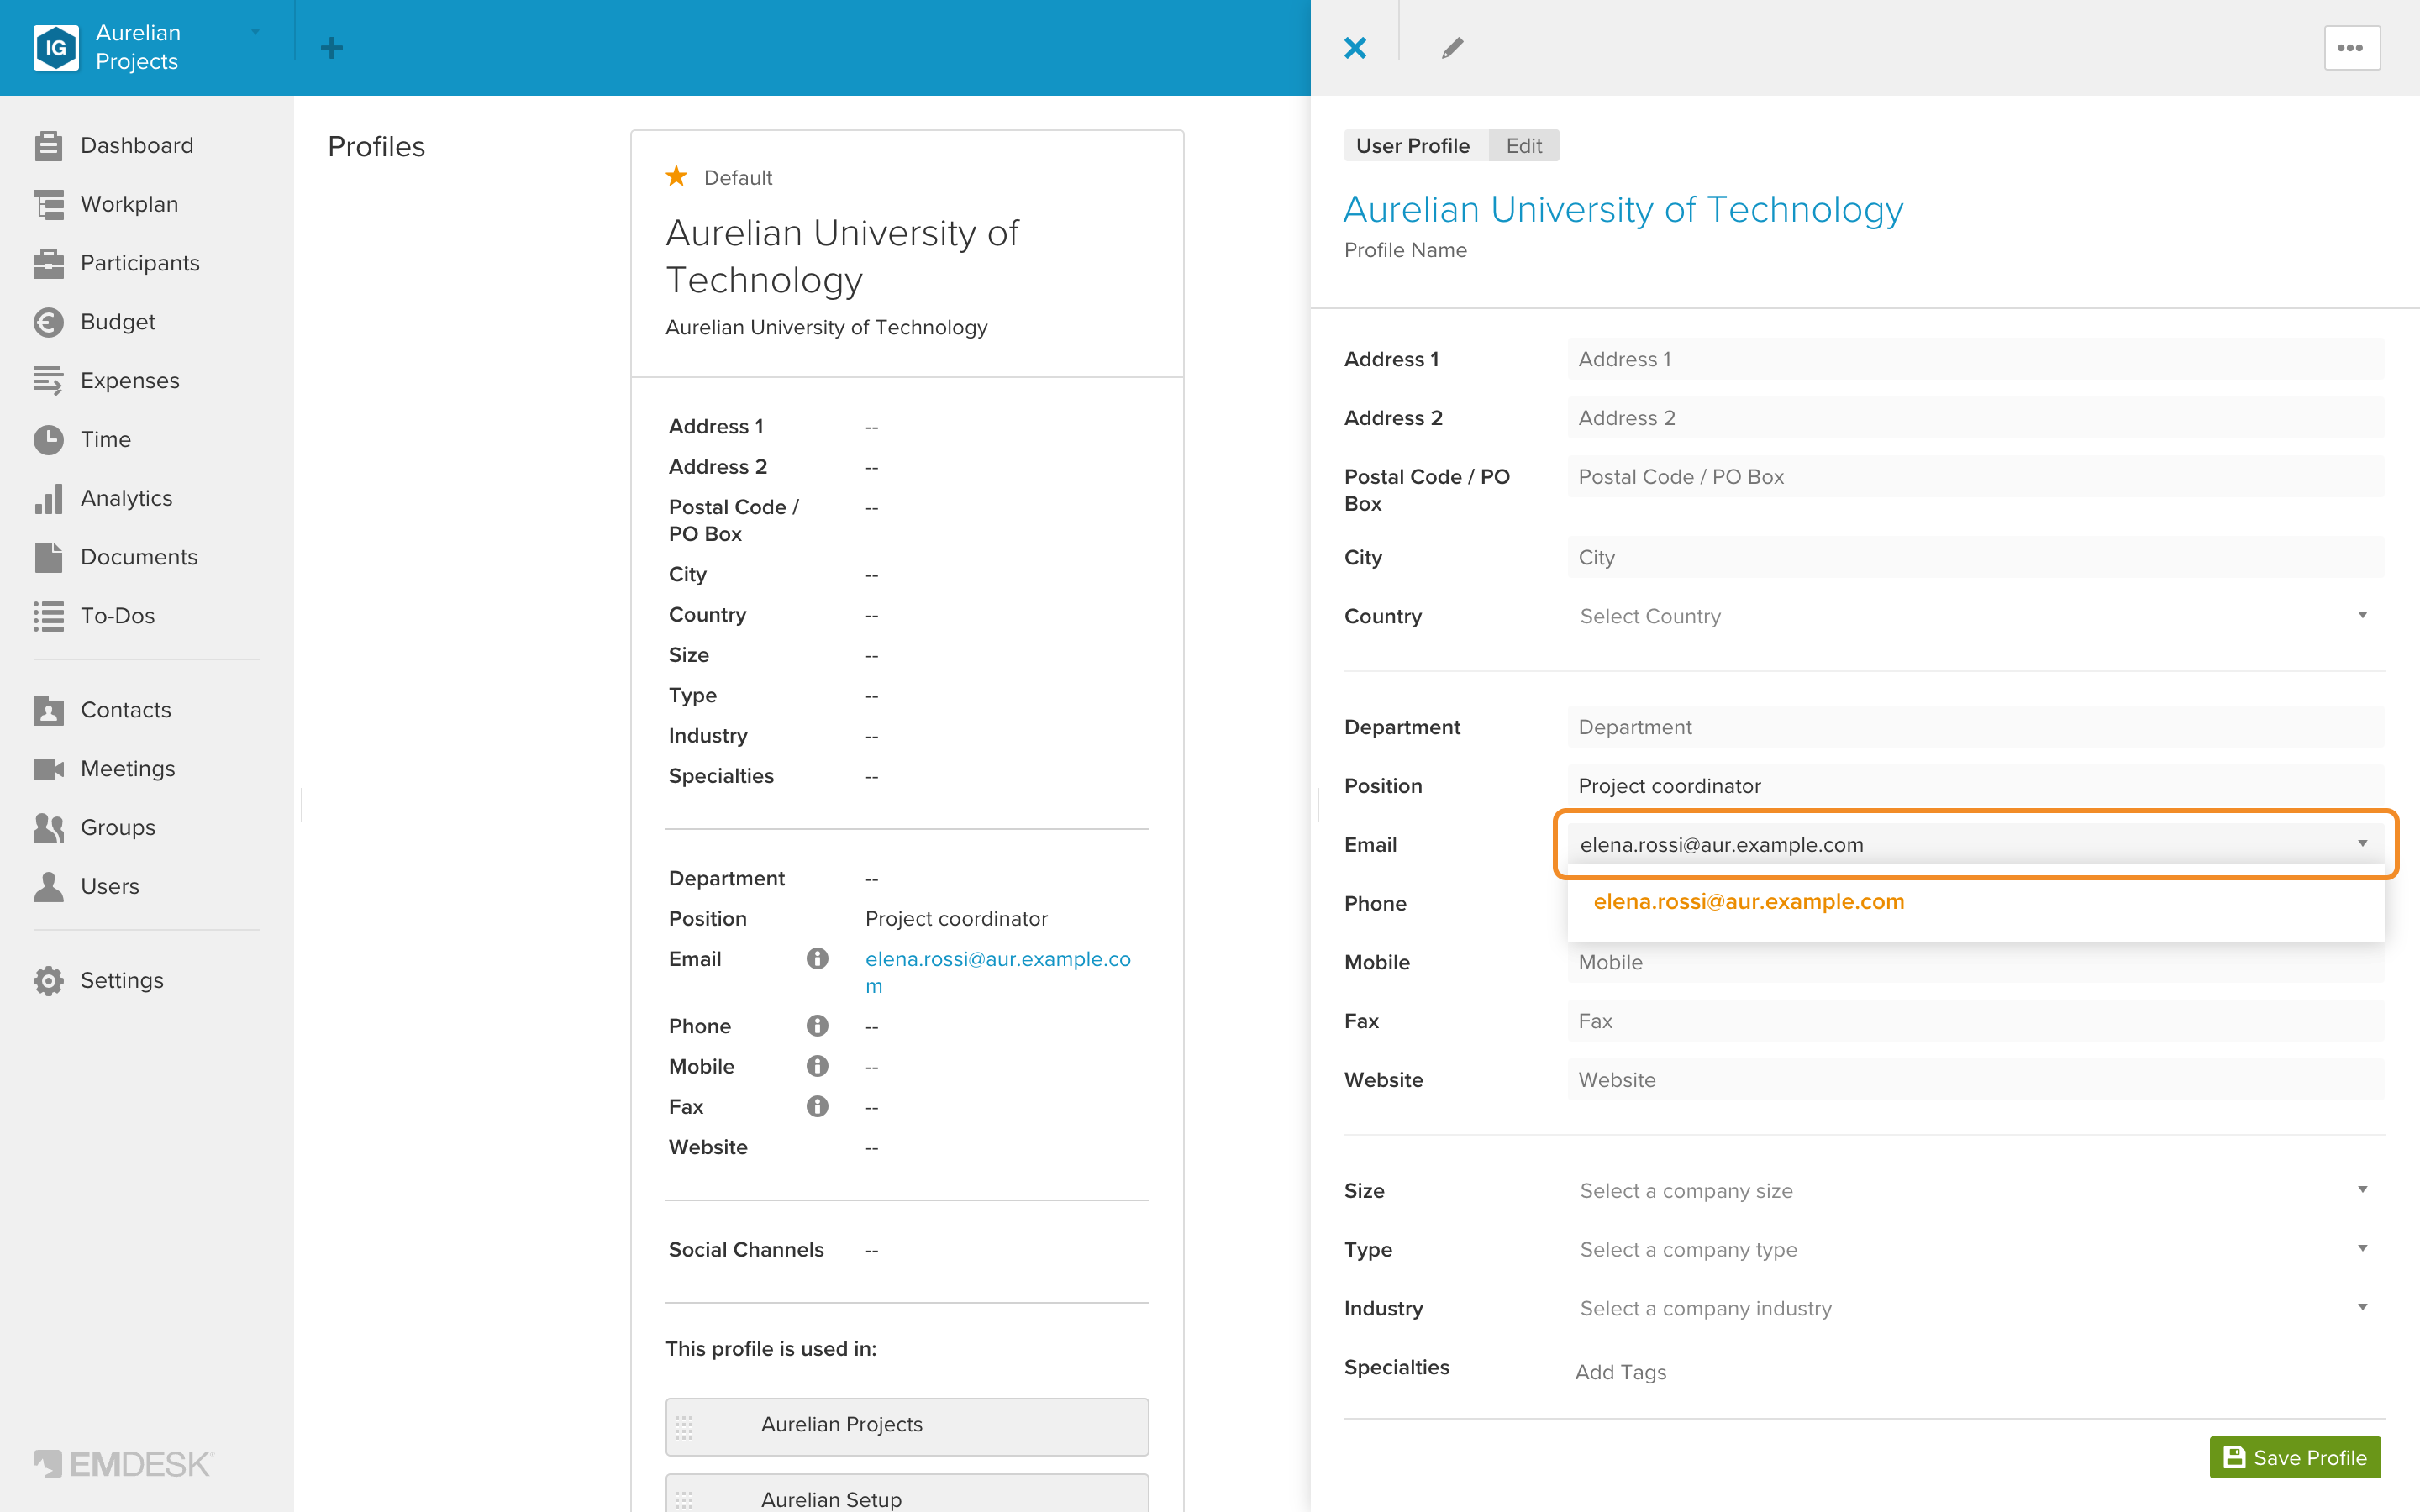This screenshot has height=1512, width=2420.
Task: Click the Fax info icon in profile card
Action: click(817, 1107)
